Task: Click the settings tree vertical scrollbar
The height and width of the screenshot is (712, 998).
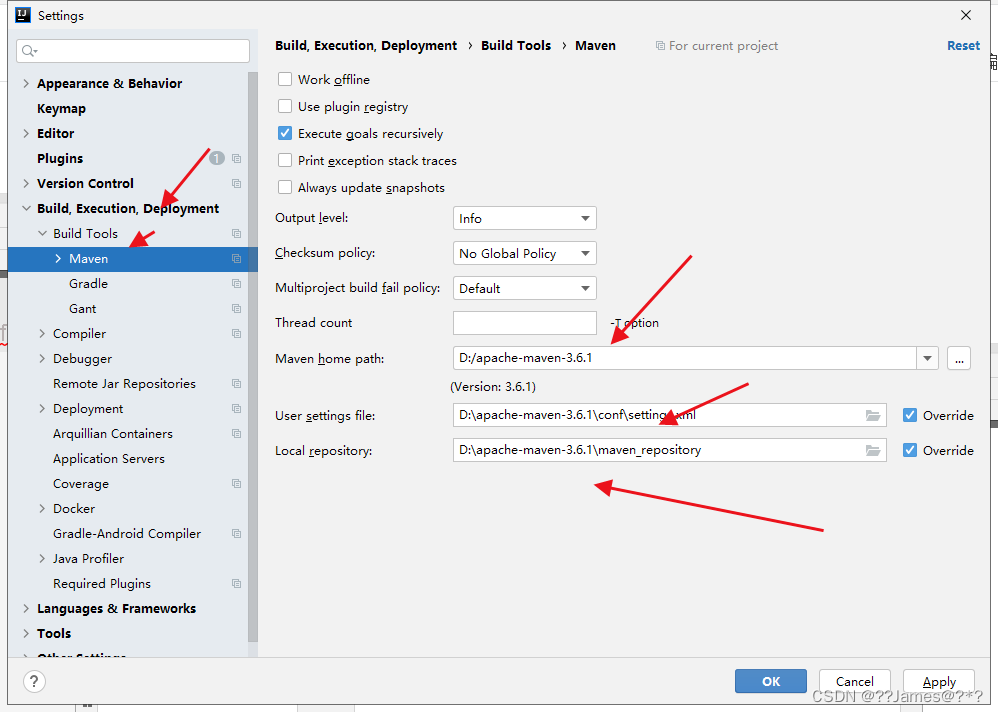Action: [253, 356]
